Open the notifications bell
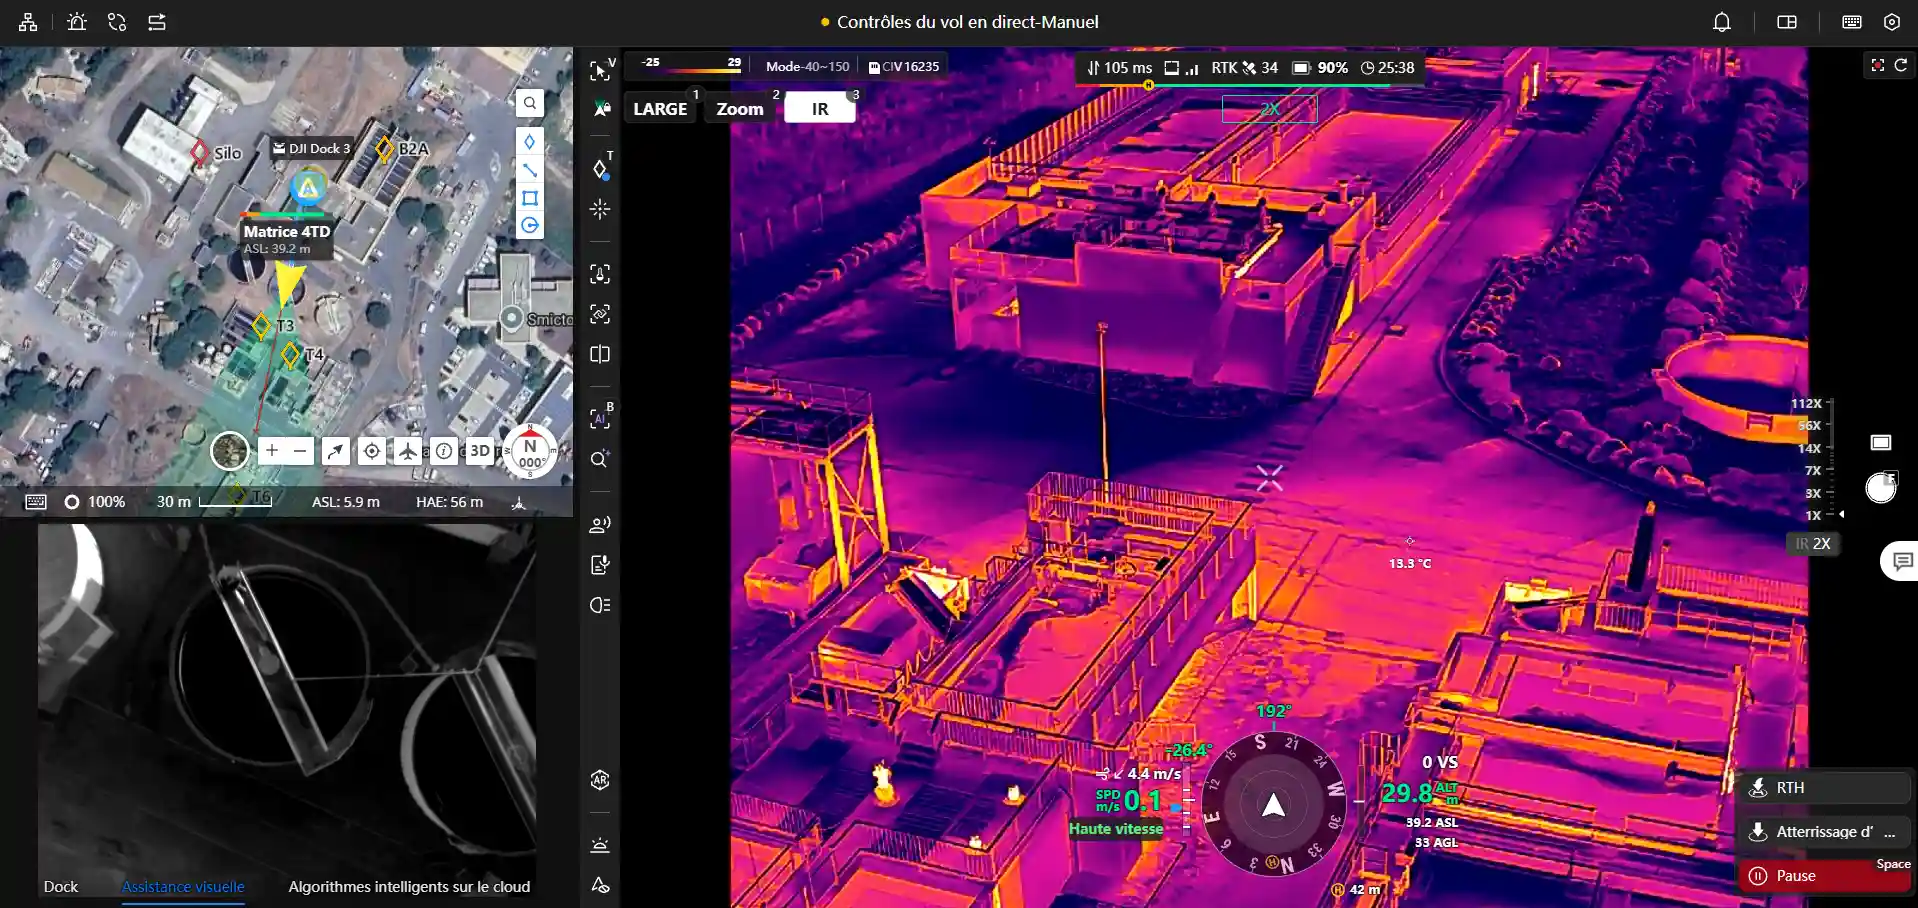This screenshot has height=908, width=1918. point(1722,22)
